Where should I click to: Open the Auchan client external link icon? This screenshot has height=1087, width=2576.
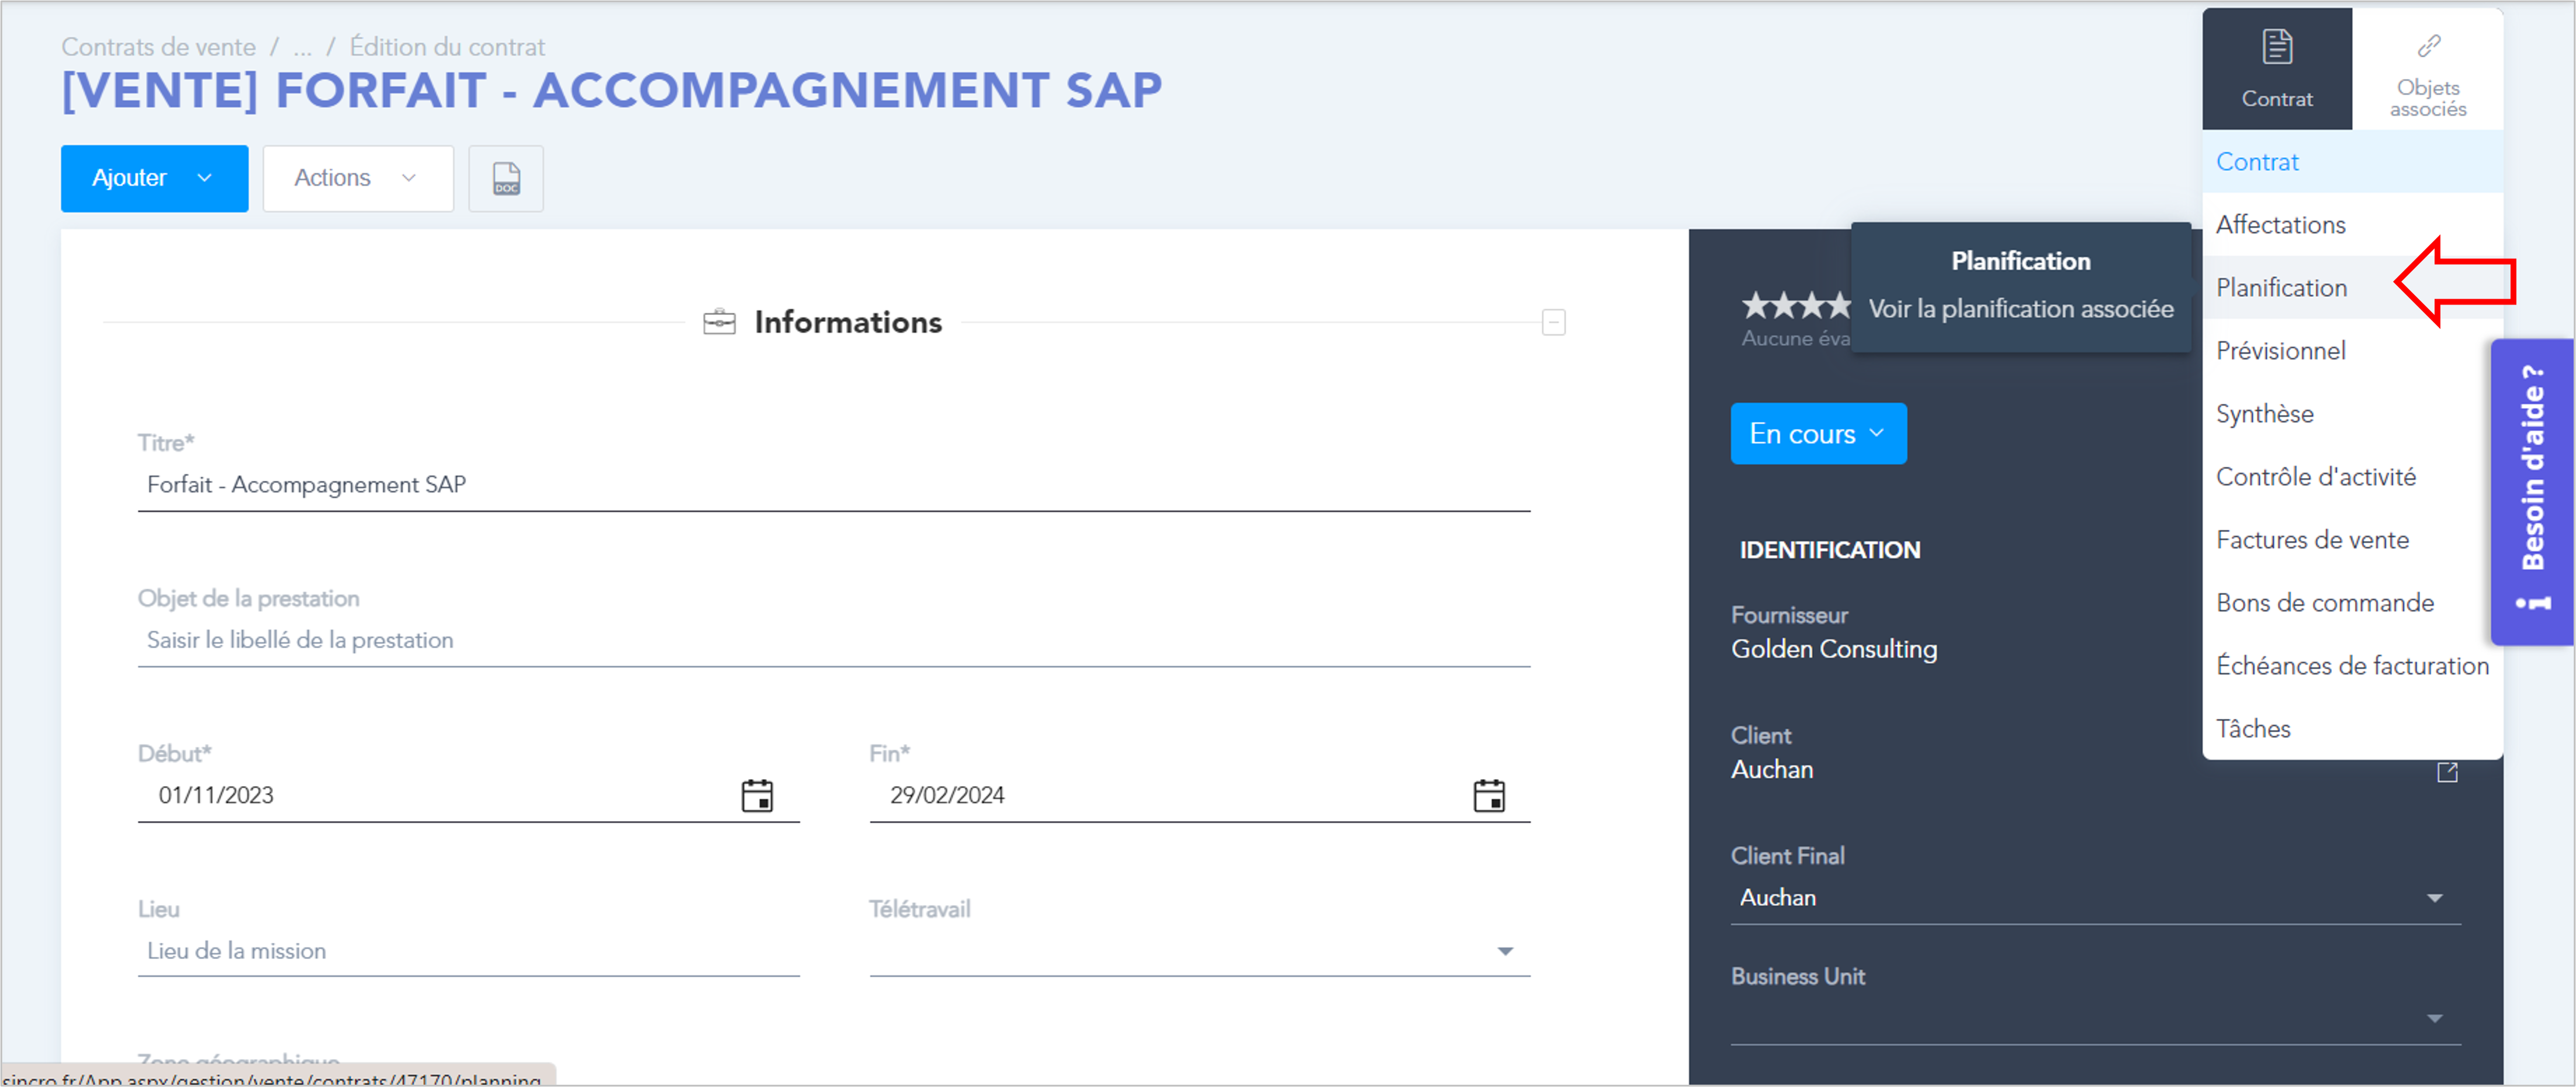point(2447,771)
